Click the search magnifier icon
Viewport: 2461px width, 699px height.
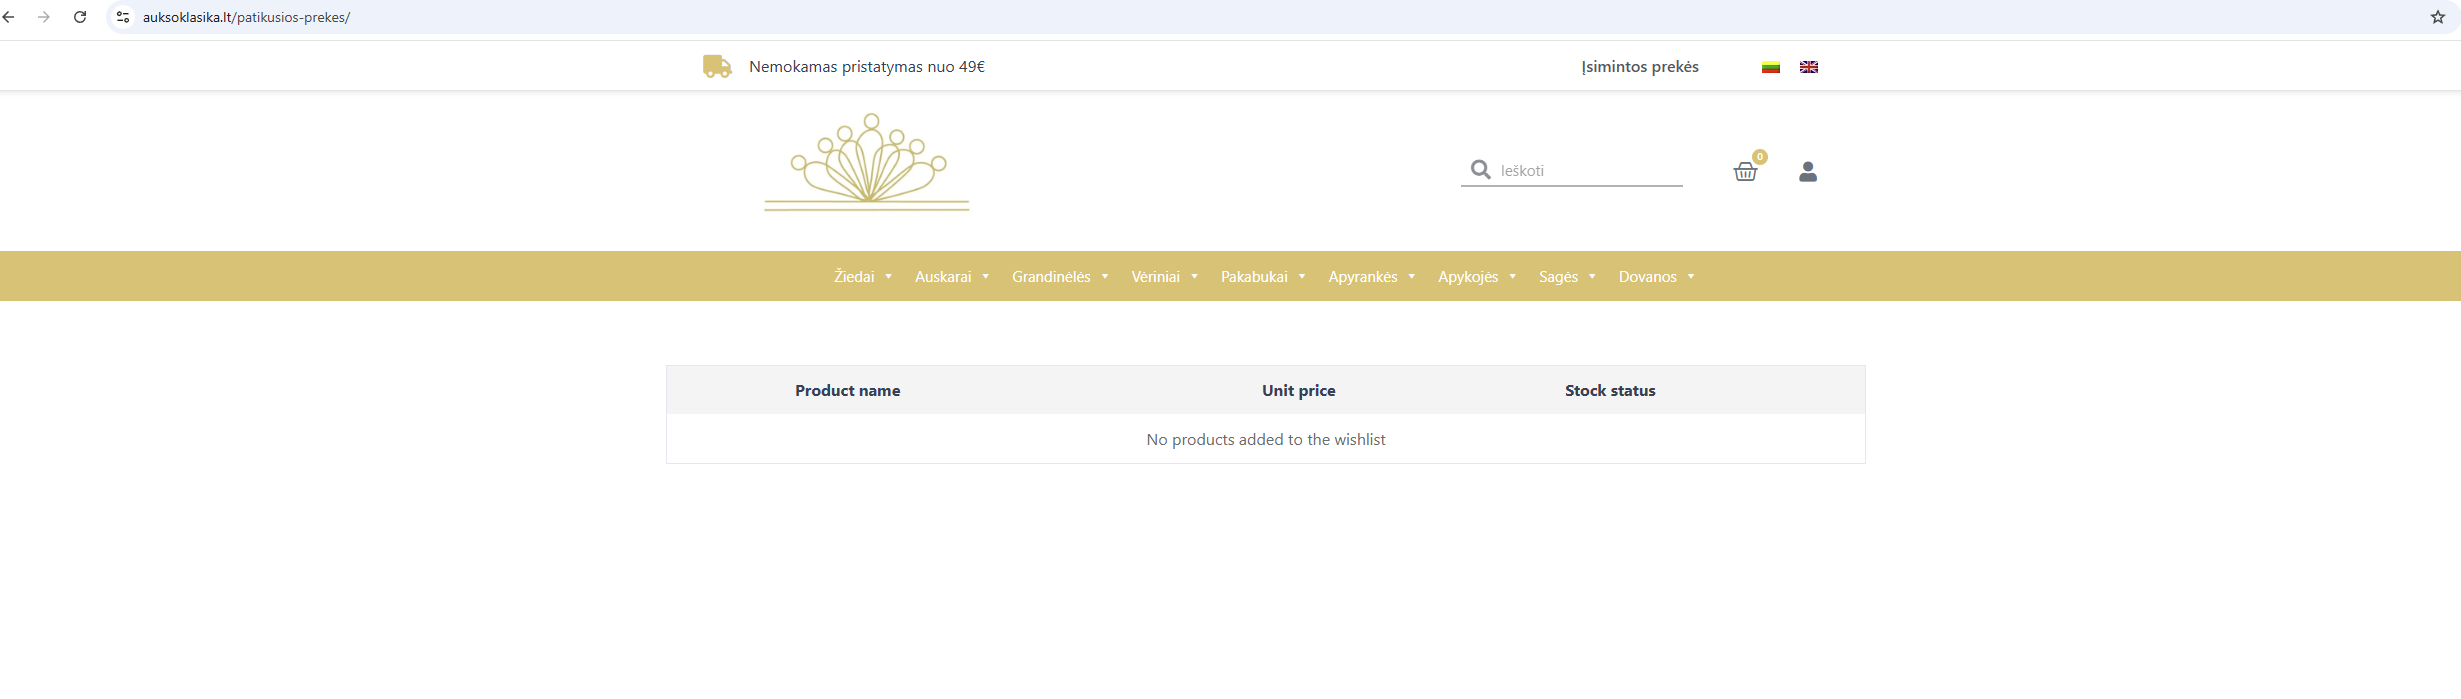(x=1480, y=170)
